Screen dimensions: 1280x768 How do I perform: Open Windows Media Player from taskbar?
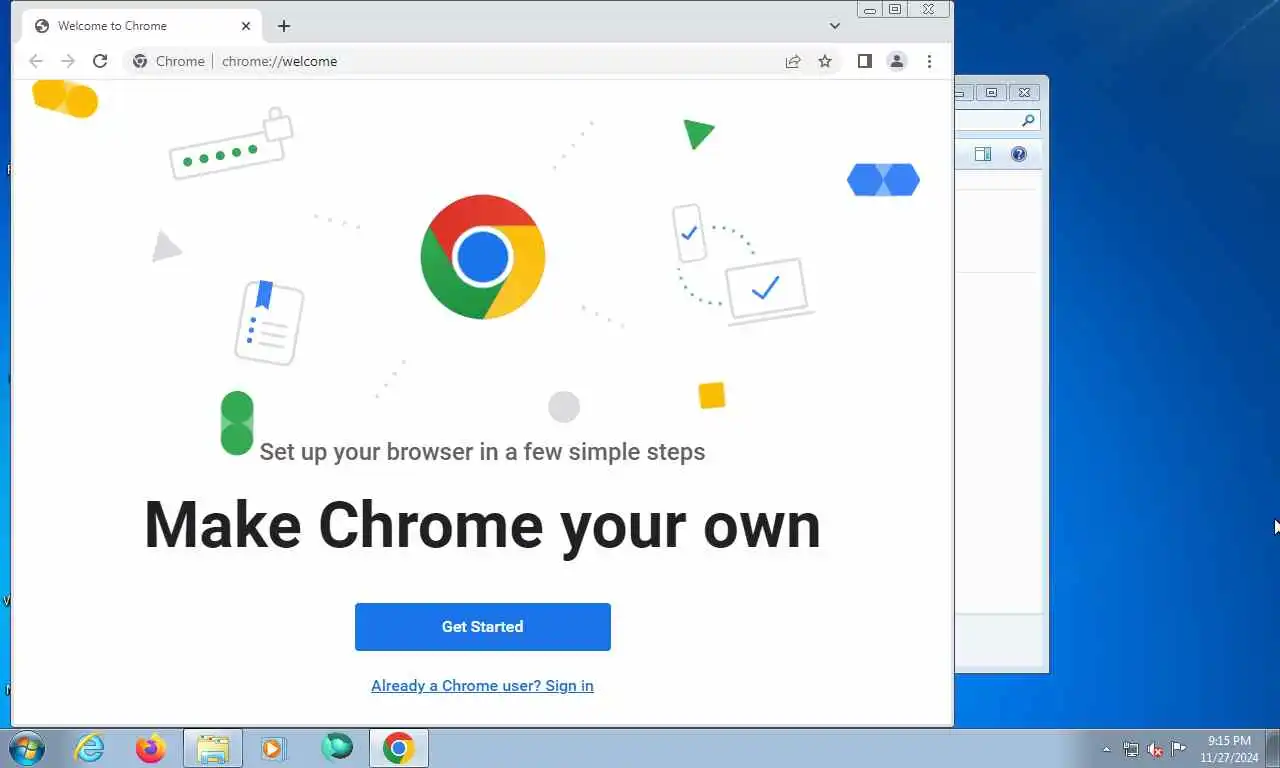[274, 748]
